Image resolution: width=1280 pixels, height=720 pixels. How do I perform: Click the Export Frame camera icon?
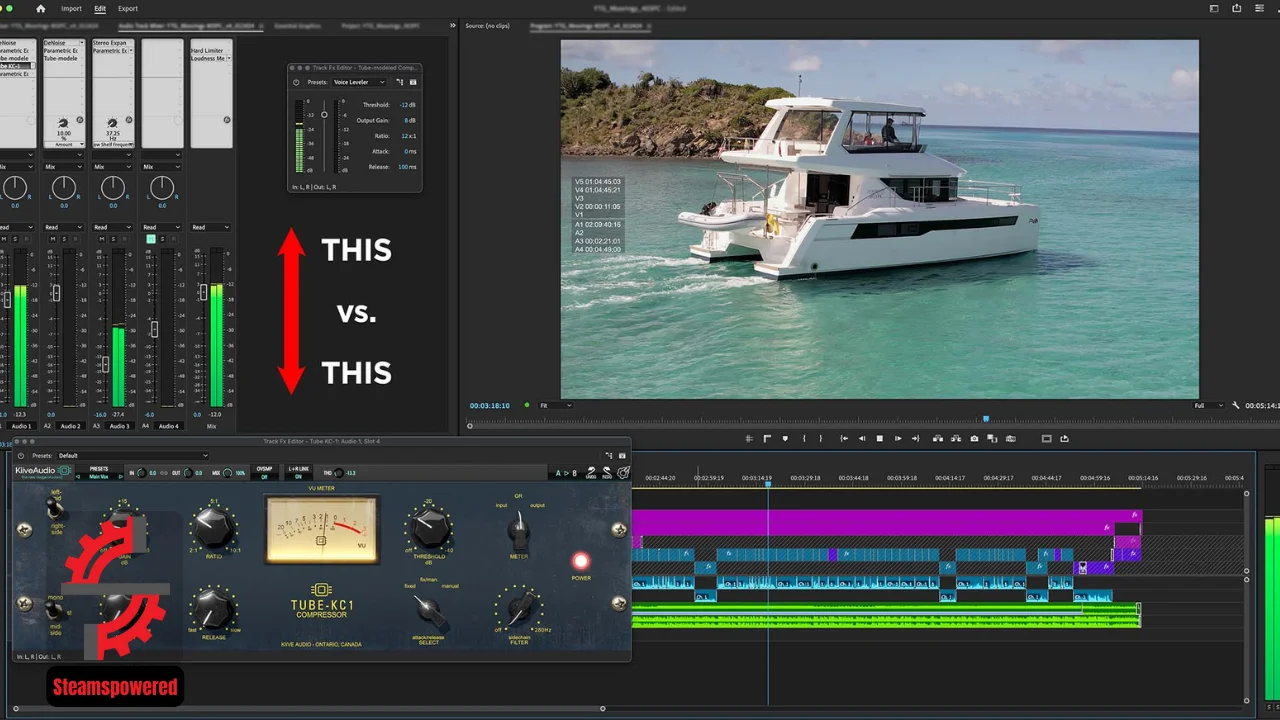(974, 438)
